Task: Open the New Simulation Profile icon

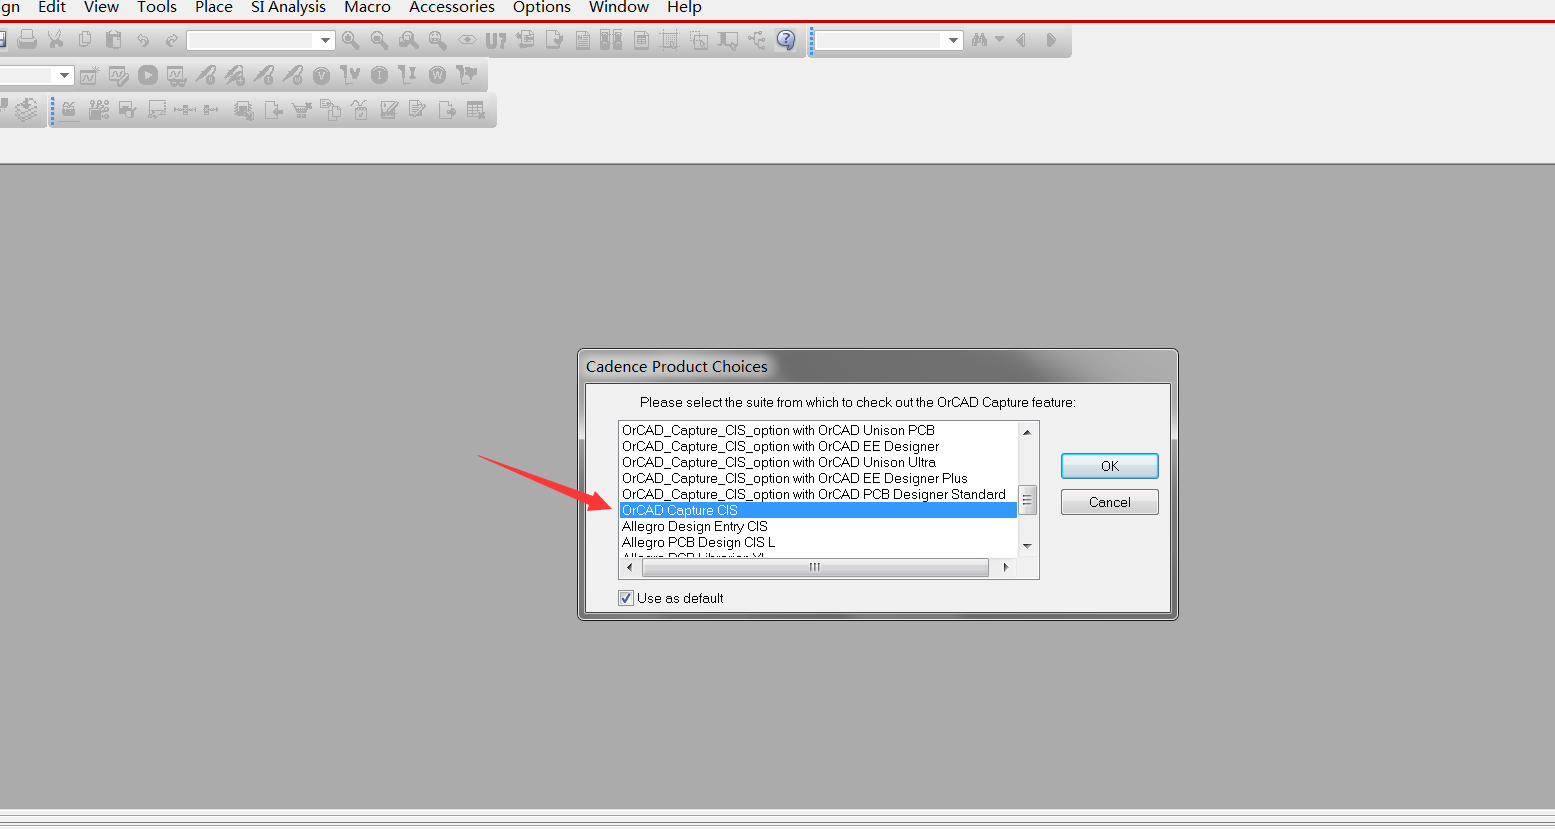Action: click(89, 75)
